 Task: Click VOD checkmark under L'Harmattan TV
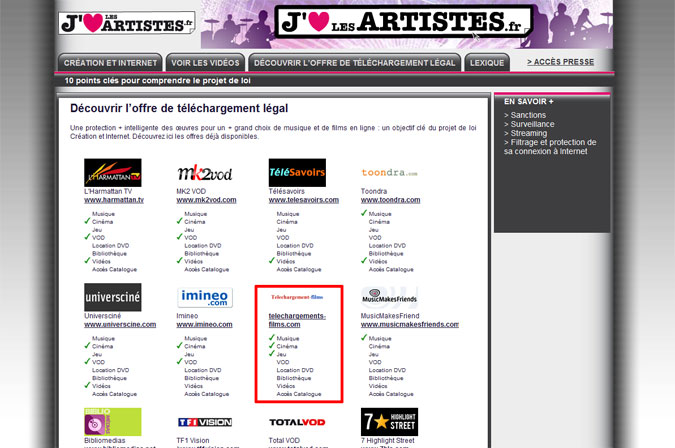[x=87, y=237]
